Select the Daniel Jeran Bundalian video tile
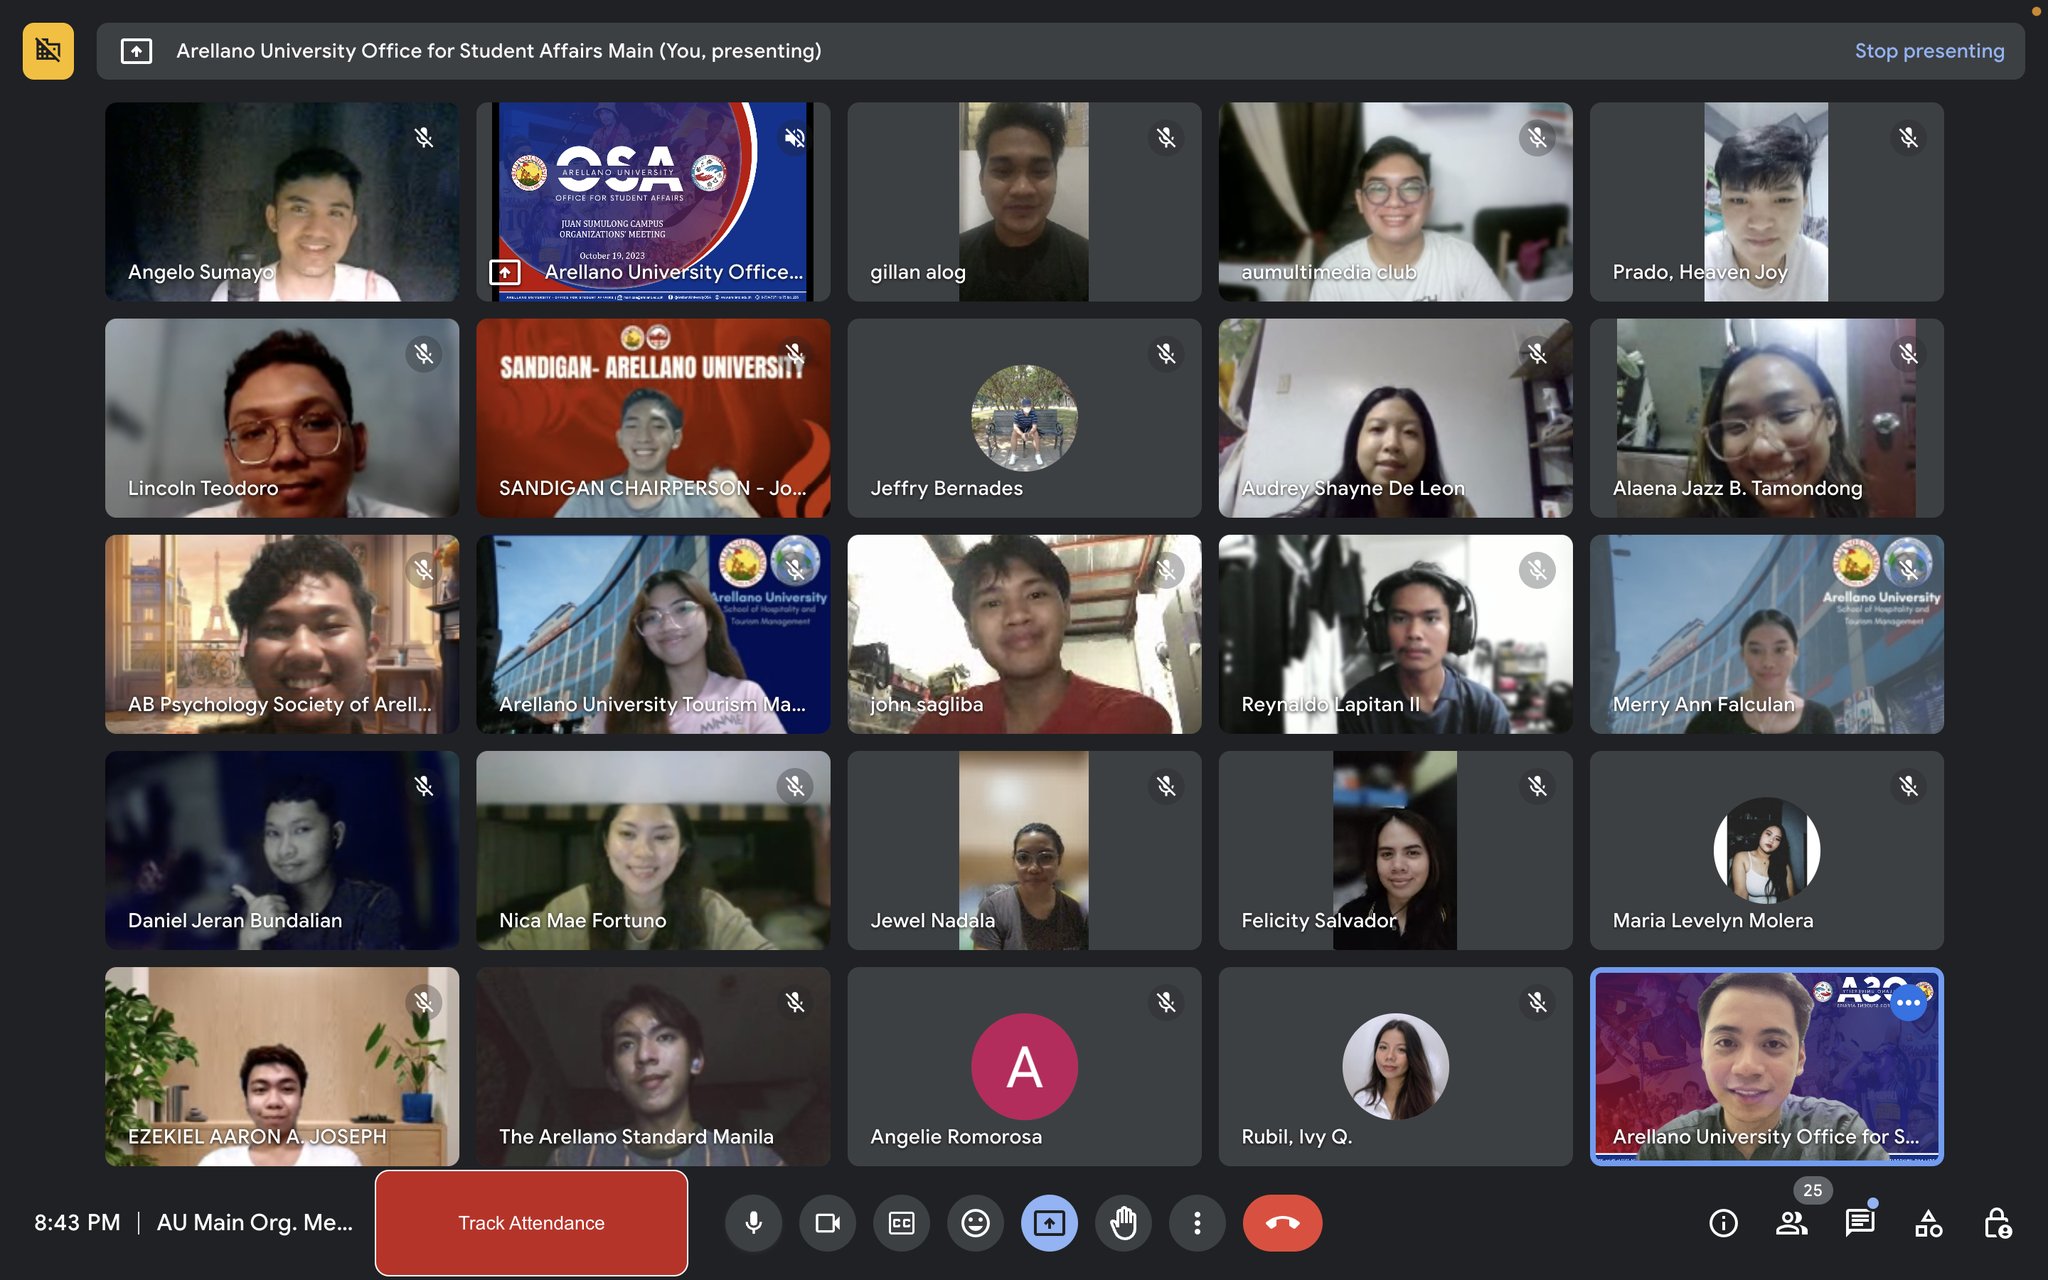 282,850
